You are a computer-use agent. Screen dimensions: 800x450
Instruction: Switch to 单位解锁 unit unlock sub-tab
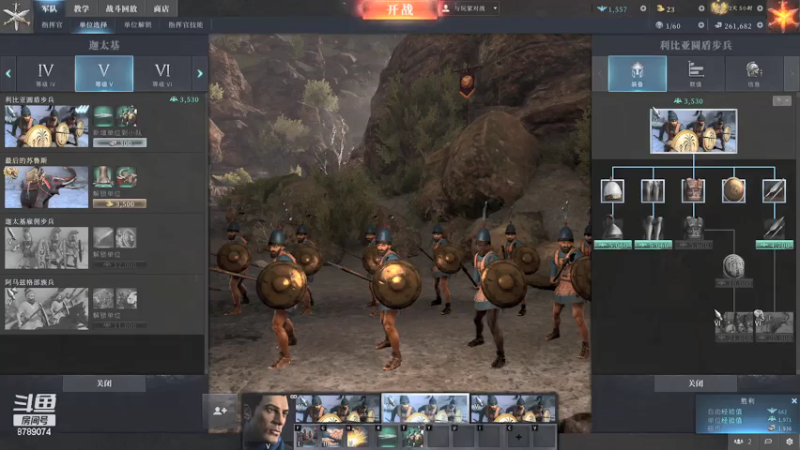tap(137, 24)
